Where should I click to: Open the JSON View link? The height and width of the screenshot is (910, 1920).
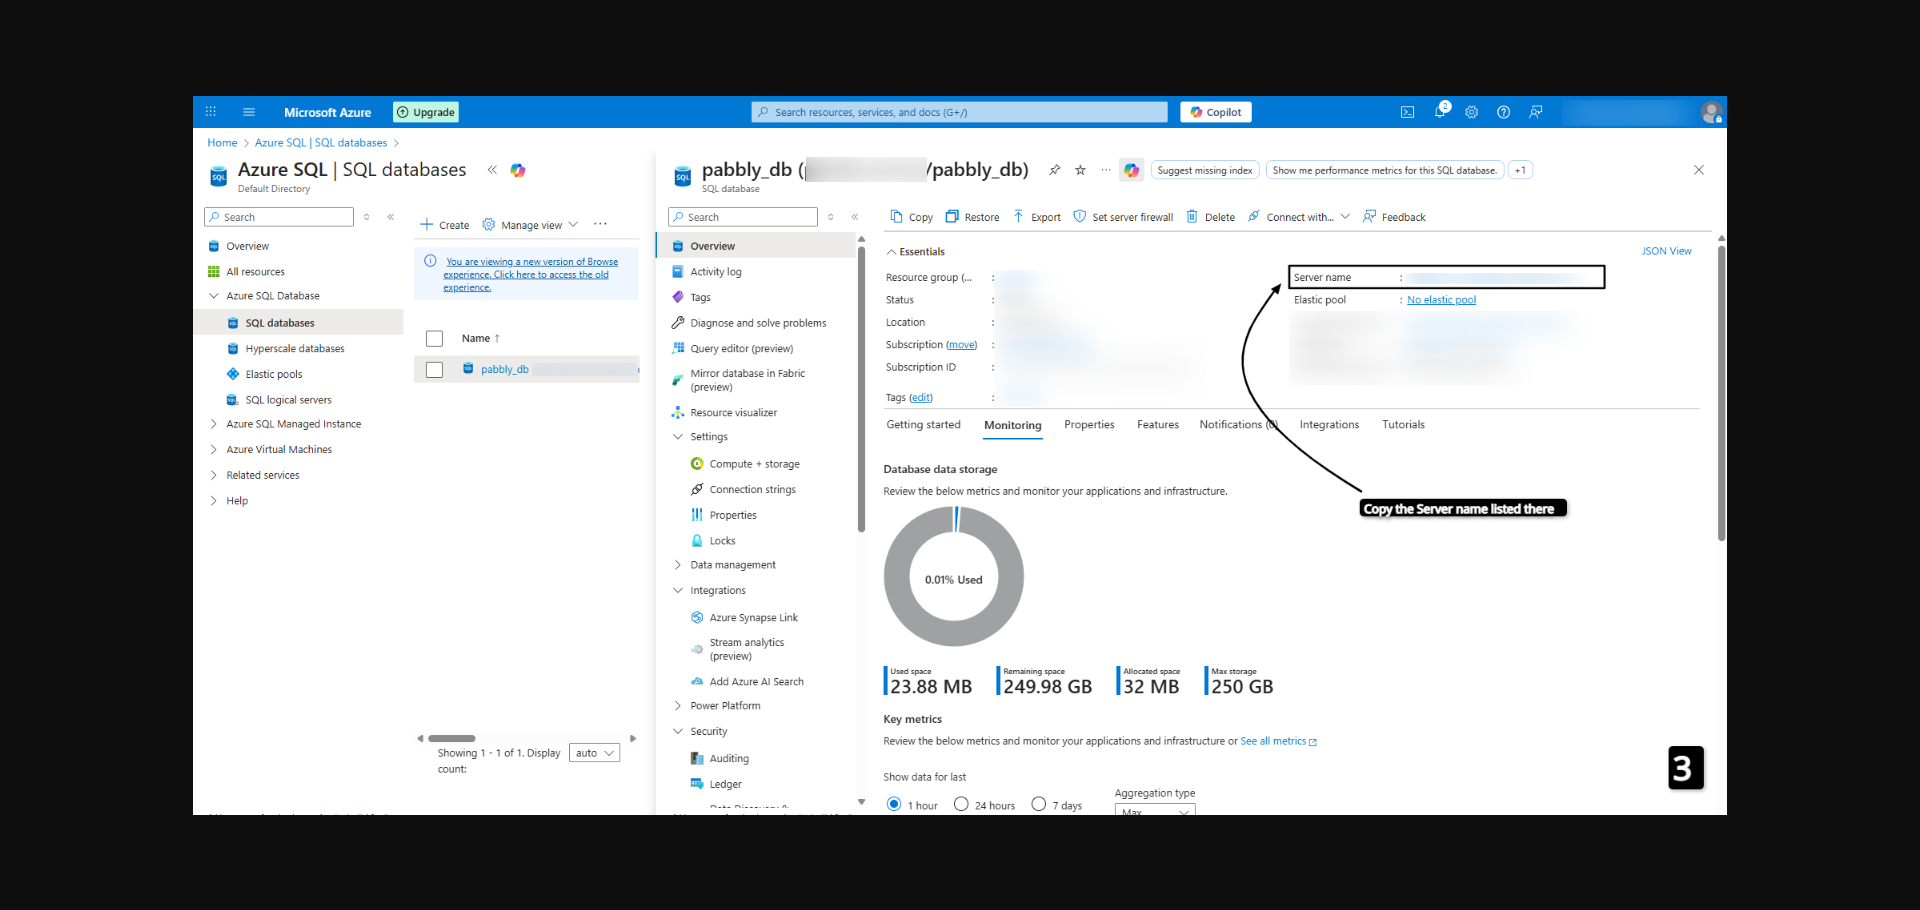(x=1666, y=251)
